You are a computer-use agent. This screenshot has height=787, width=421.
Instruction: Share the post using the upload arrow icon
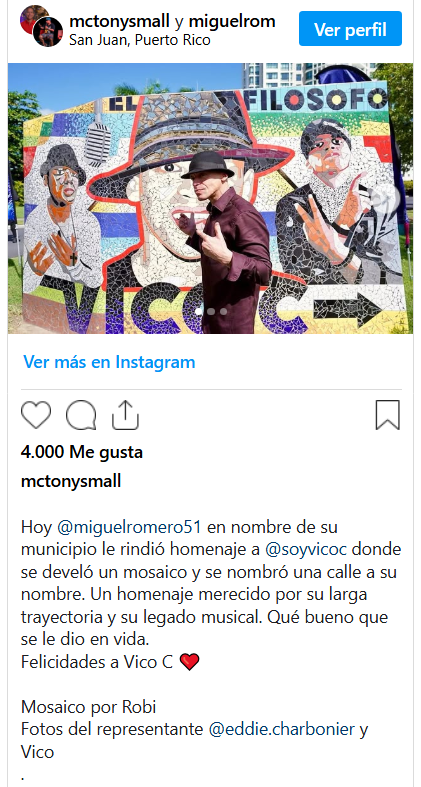(x=125, y=415)
